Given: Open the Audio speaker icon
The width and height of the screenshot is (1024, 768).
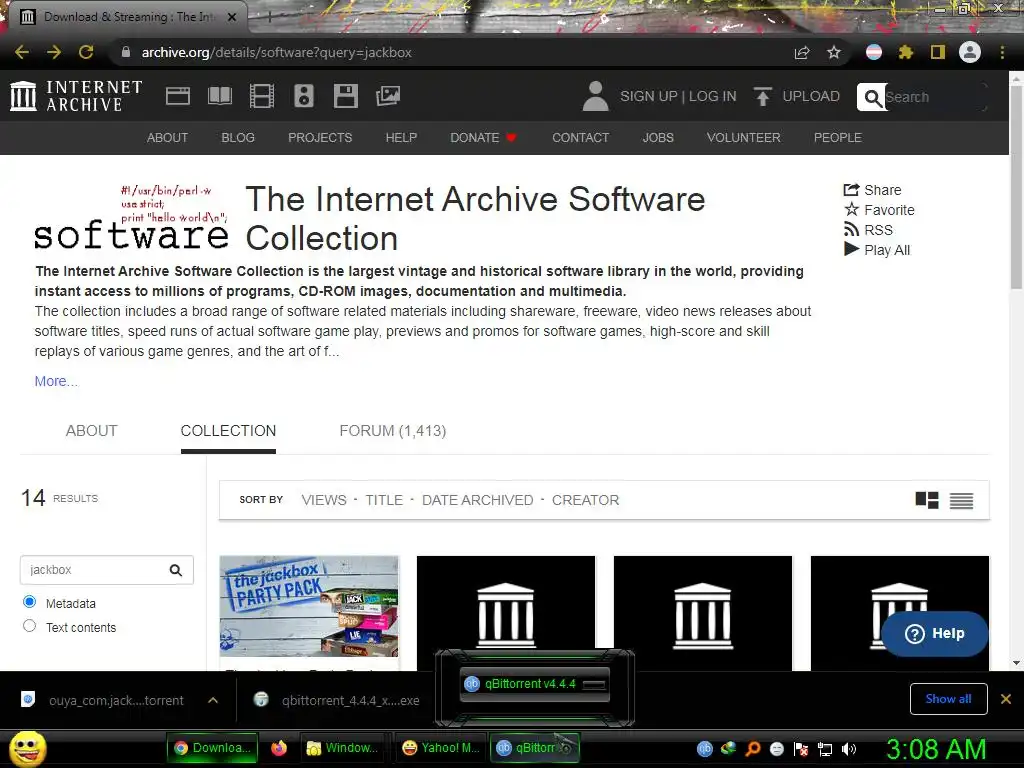Looking at the screenshot, I should [x=304, y=96].
